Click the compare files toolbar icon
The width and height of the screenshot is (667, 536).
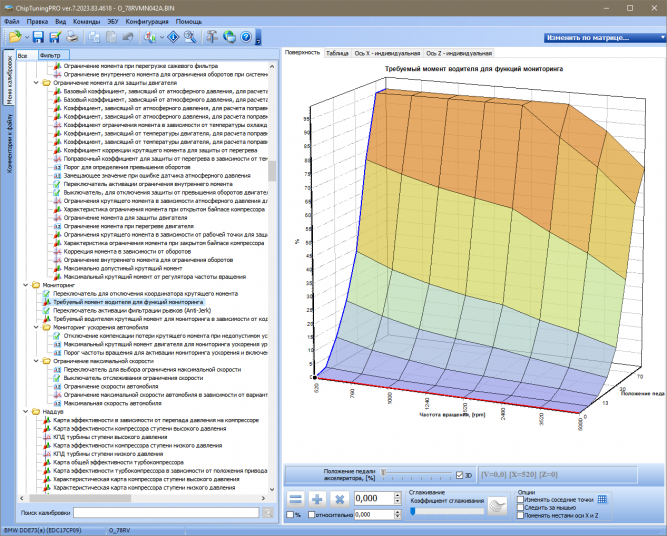(150, 37)
